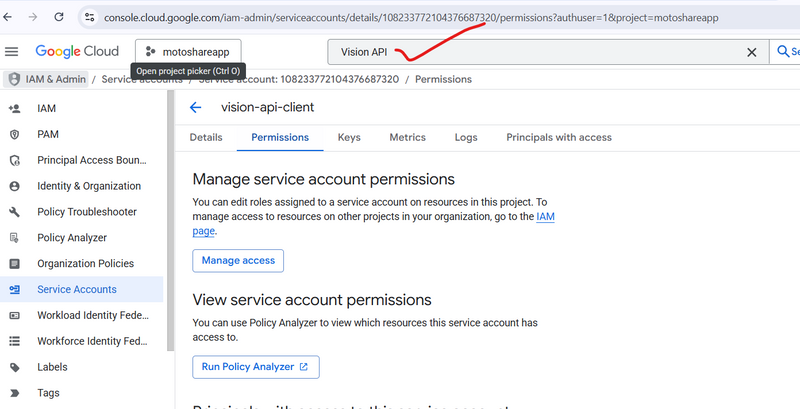This screenshot has width=800, height=409.
Task: Click the Run Policy Analyzer button
Action: click(255, 367)
